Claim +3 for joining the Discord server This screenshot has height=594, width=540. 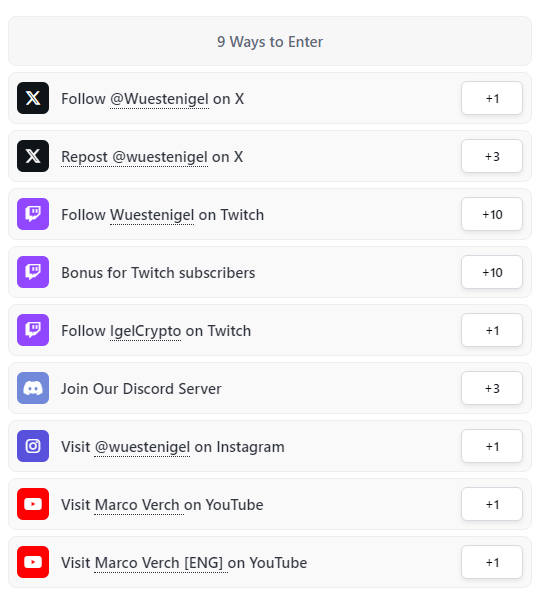(492, 388)
